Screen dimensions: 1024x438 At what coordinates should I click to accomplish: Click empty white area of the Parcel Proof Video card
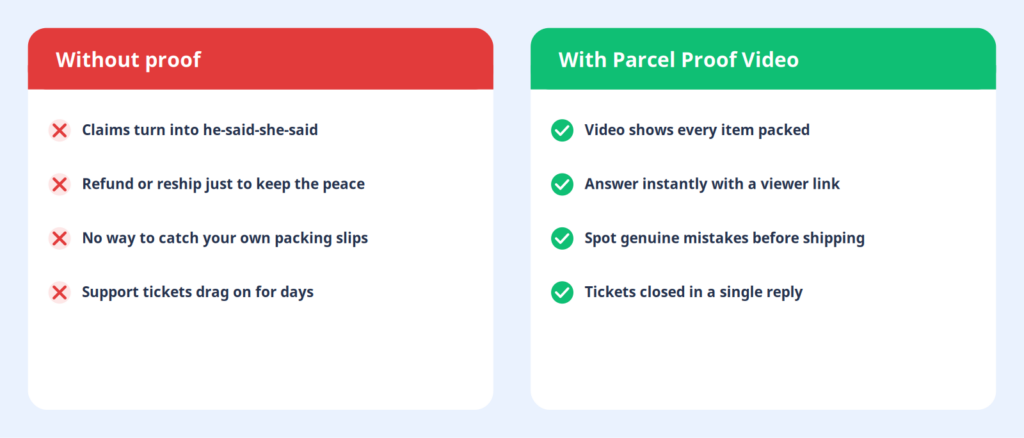click(763, 359)
